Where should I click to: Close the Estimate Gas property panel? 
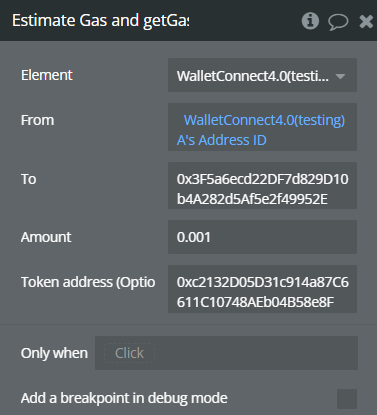[366, 22]
